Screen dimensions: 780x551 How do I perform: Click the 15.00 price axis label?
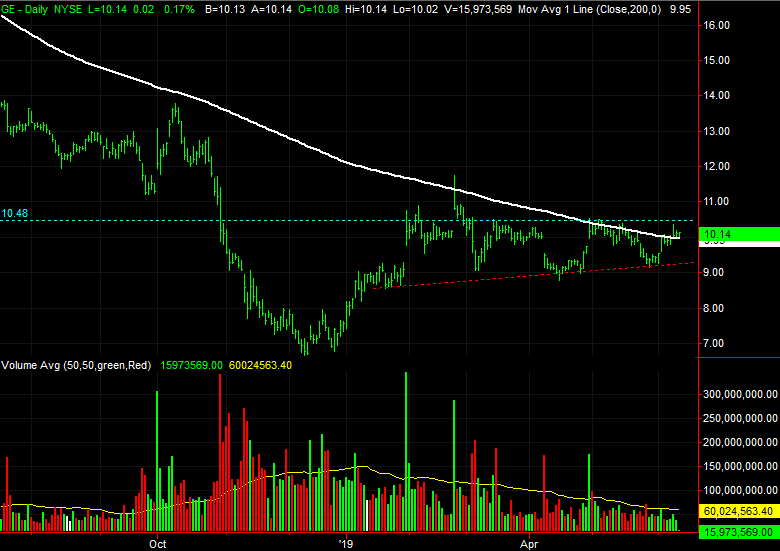click(x=717, y=60)
